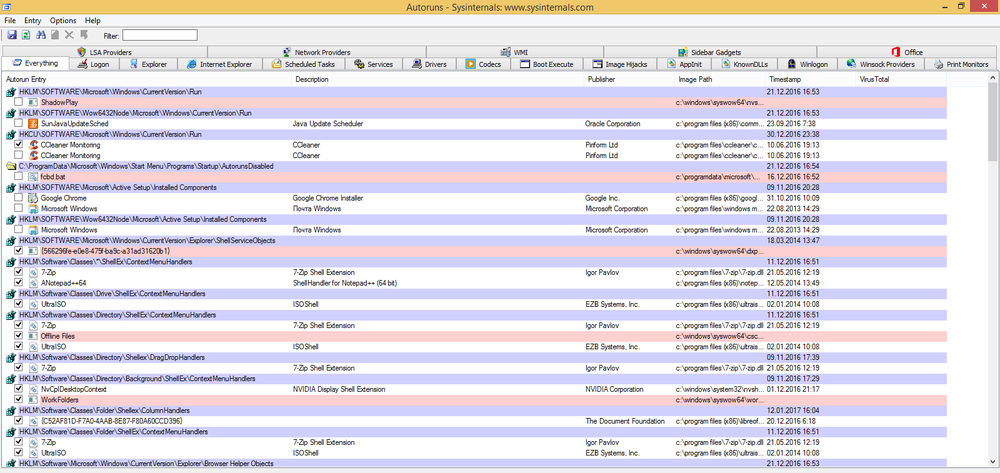The width and height of the screenshot is (1000, 473).
Task: Click the grayed Properties toolbar icon
Action: [55, 36]
